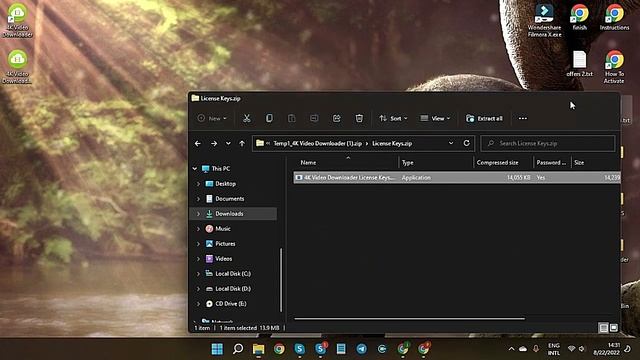Image resolution: width=640 pixels, height=360 pixels.
Task: Go back with the left arrow button
Action: [198, 144]
